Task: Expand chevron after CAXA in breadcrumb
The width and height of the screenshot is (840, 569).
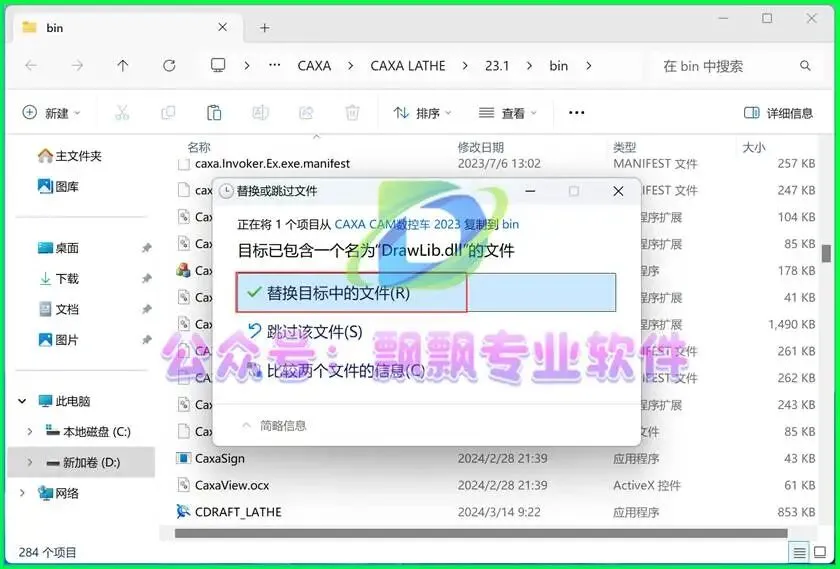Action: 350,66
